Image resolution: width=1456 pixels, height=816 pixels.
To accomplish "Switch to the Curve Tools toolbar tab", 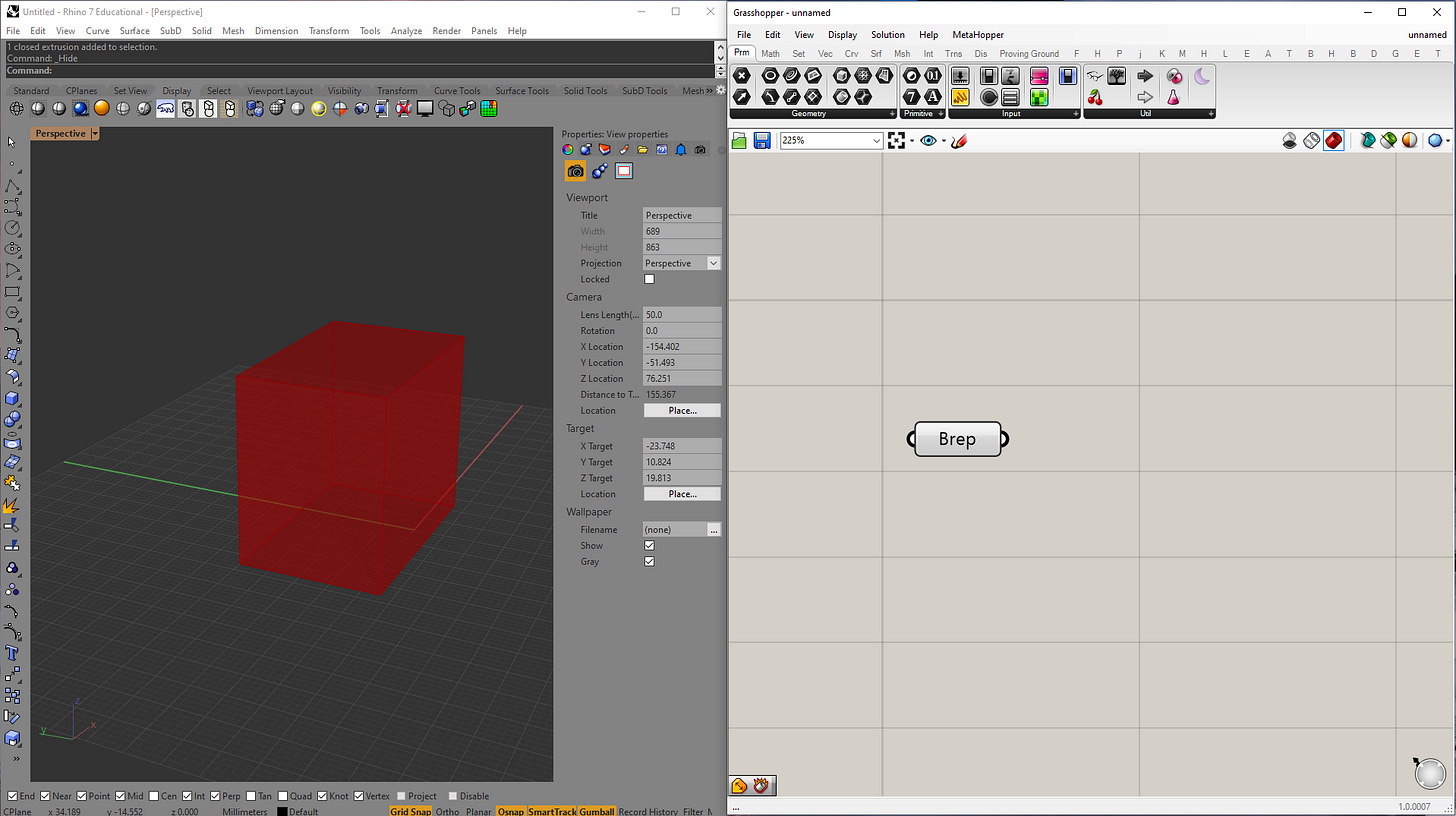I will click(x=457, y=91).
